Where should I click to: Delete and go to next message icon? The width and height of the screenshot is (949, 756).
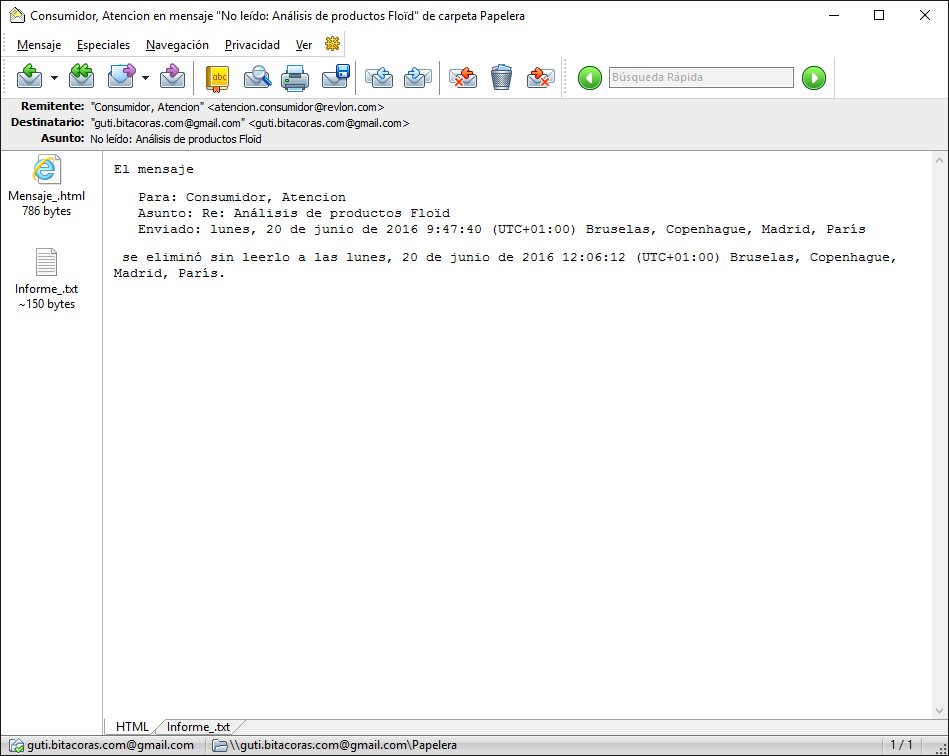[x=540, y=77]
